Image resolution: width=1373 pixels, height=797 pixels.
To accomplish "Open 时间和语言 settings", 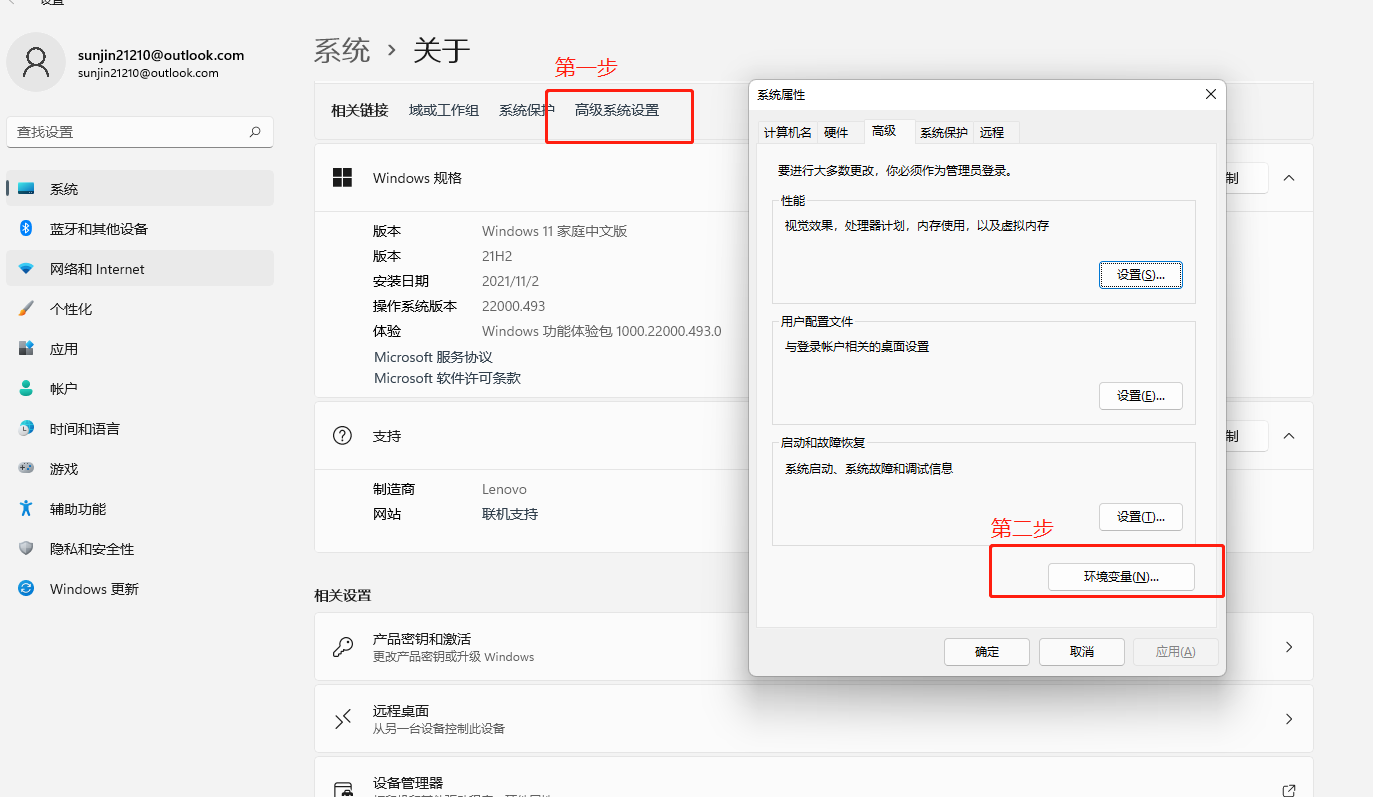I will (140, 428).
